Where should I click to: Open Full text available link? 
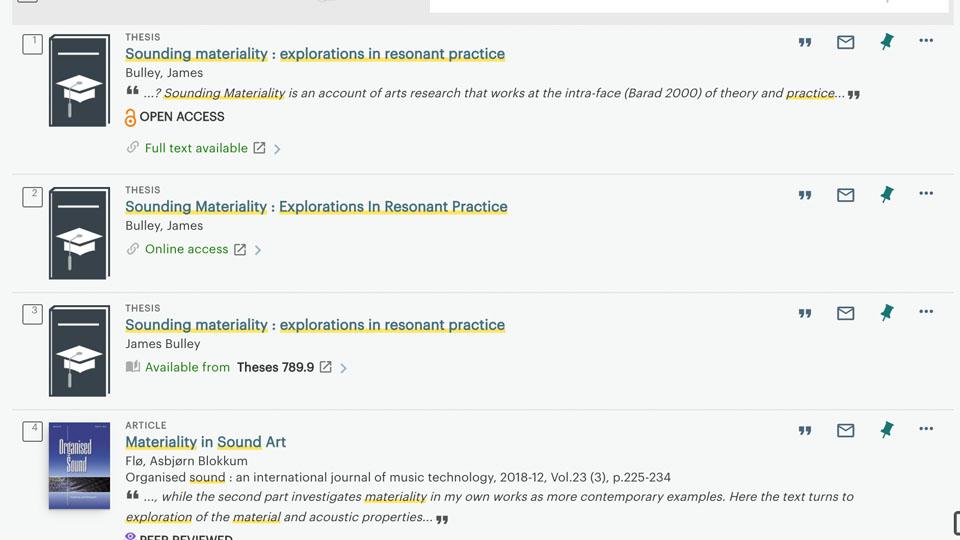[x=196, y=148]
